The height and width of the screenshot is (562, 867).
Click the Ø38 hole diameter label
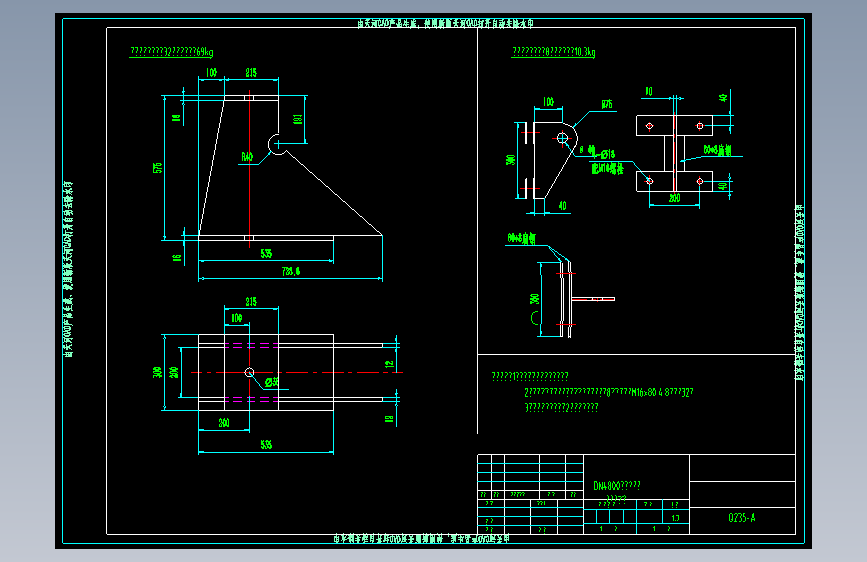(271, 382)
